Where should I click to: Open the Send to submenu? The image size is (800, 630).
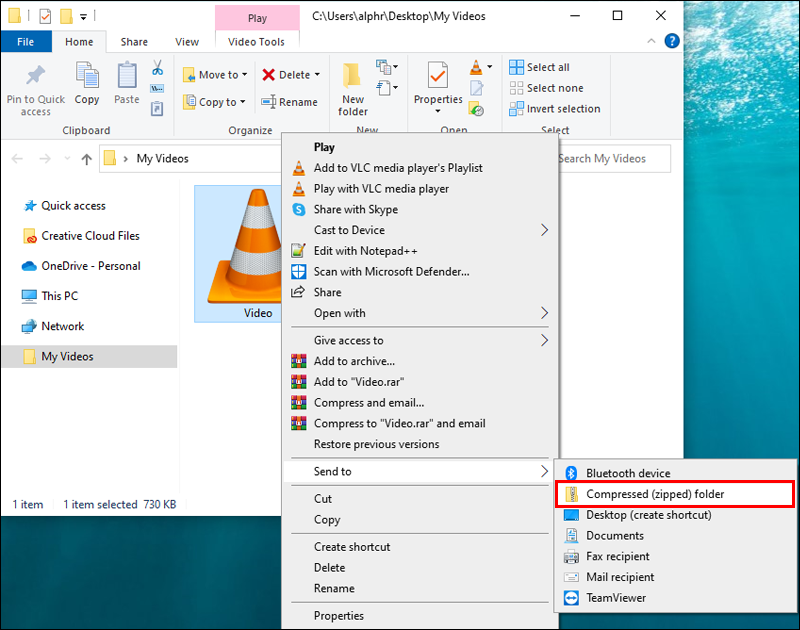(419, 471)
